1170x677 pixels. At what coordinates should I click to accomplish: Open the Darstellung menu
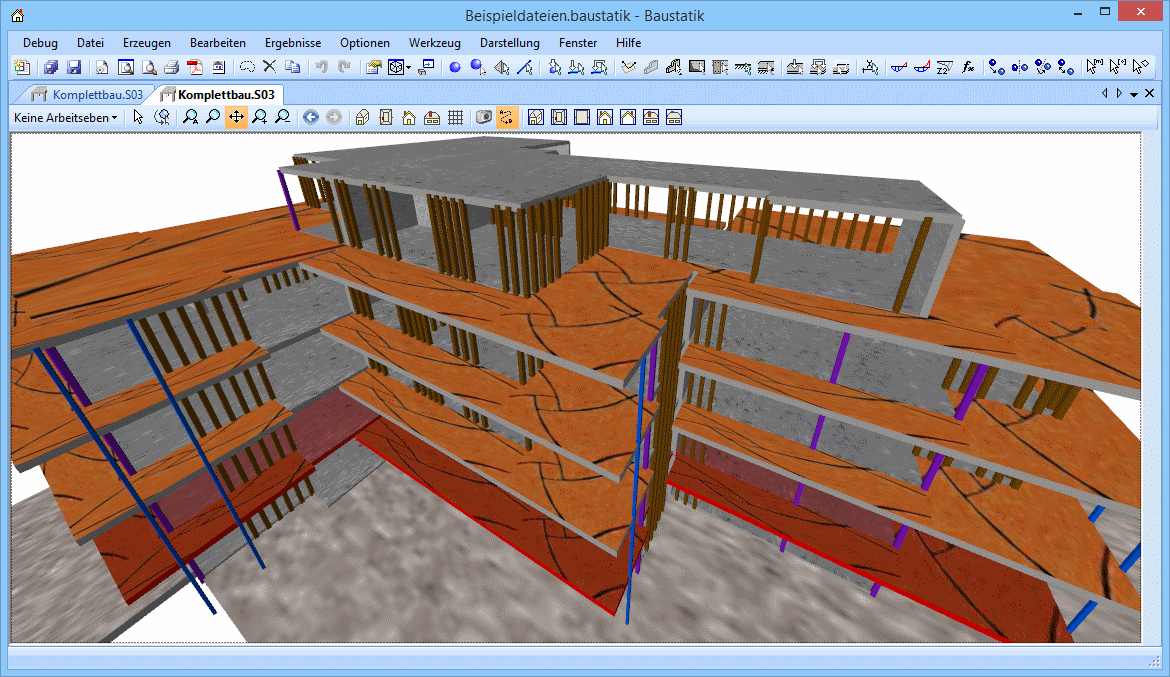point(509,43)
